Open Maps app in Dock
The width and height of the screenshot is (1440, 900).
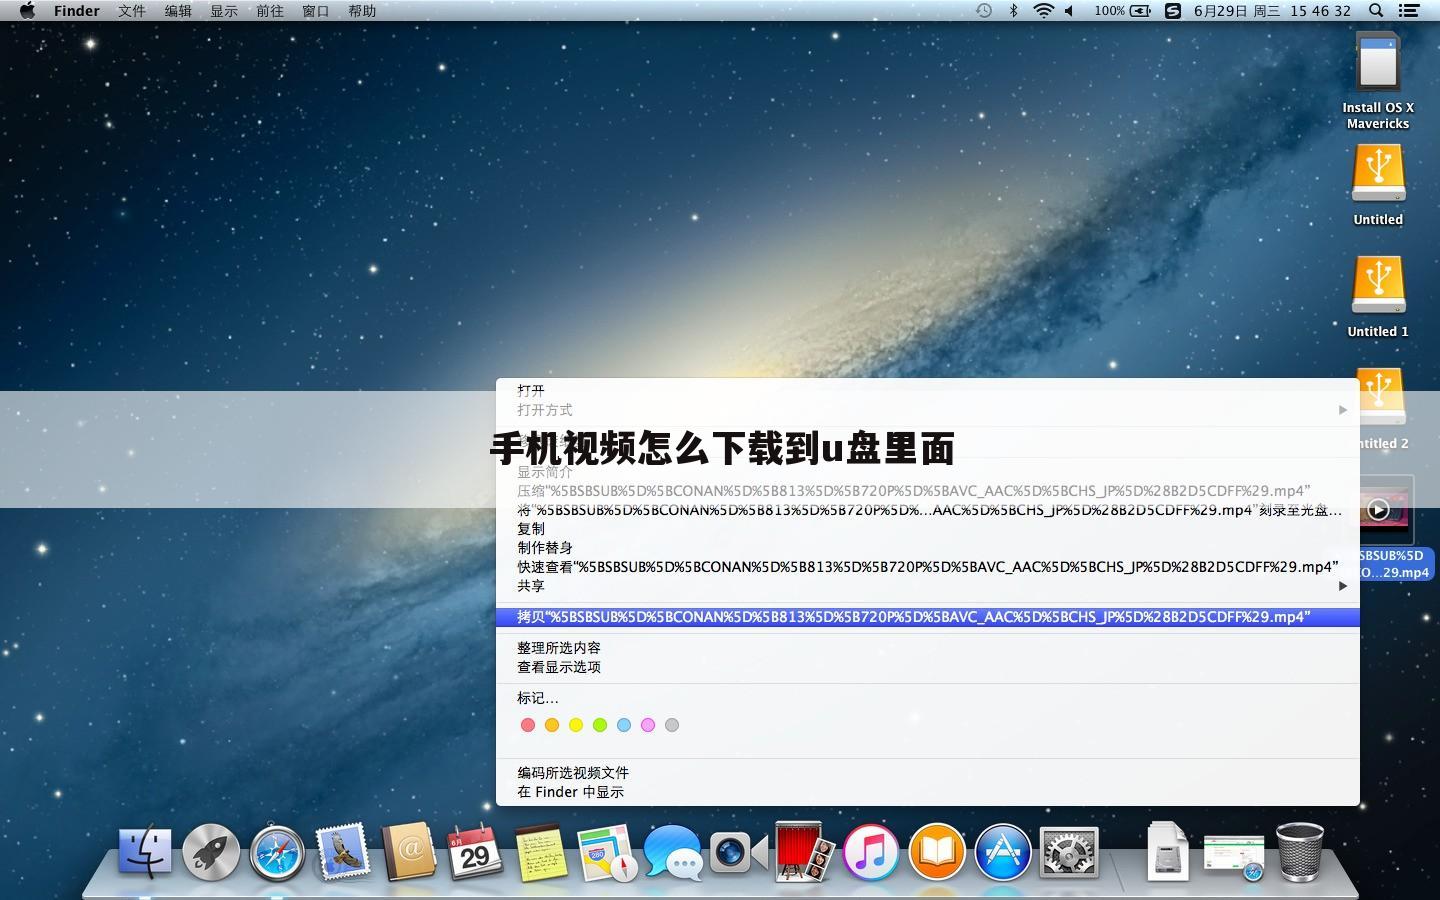[607, 852]
